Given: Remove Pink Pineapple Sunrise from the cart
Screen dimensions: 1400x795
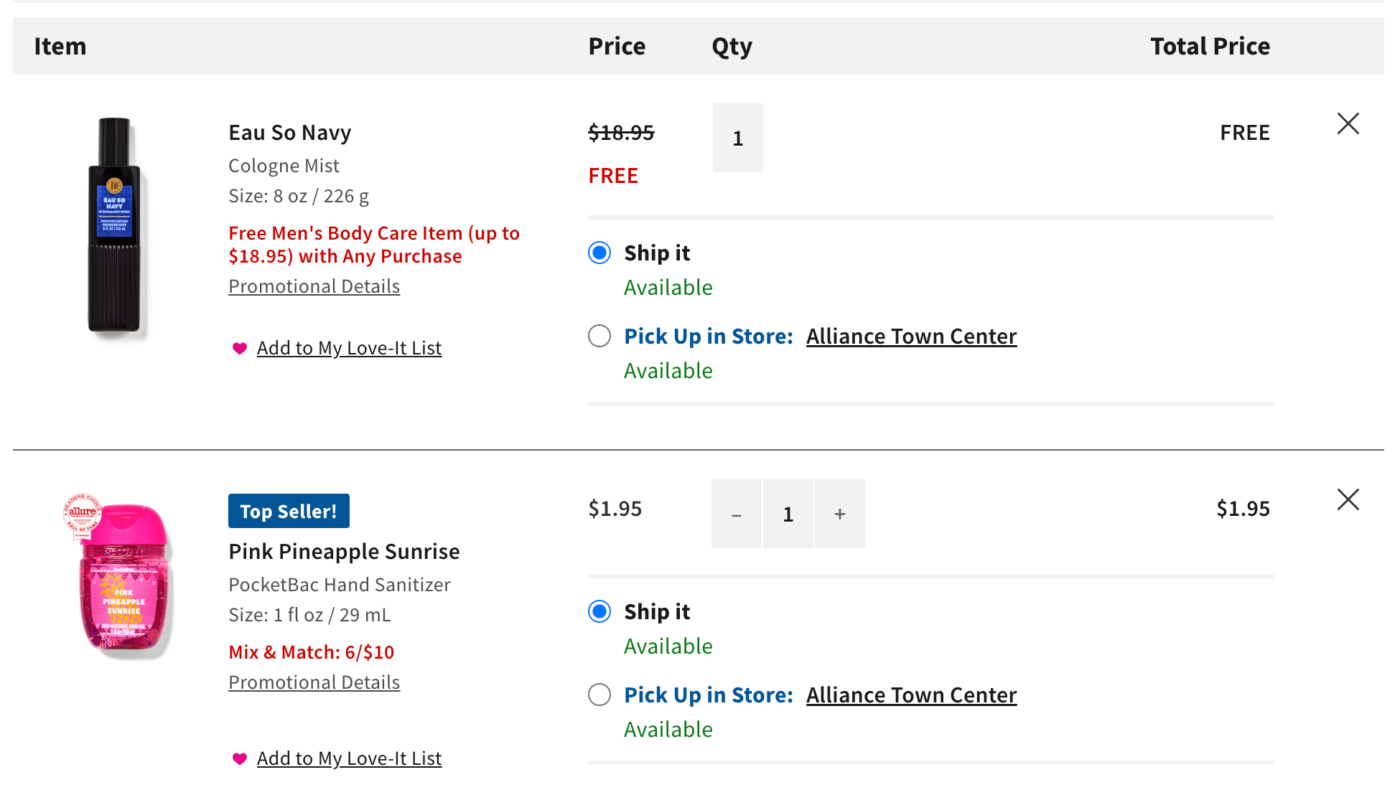Looking at the screenshot, I should (1347, 498).
